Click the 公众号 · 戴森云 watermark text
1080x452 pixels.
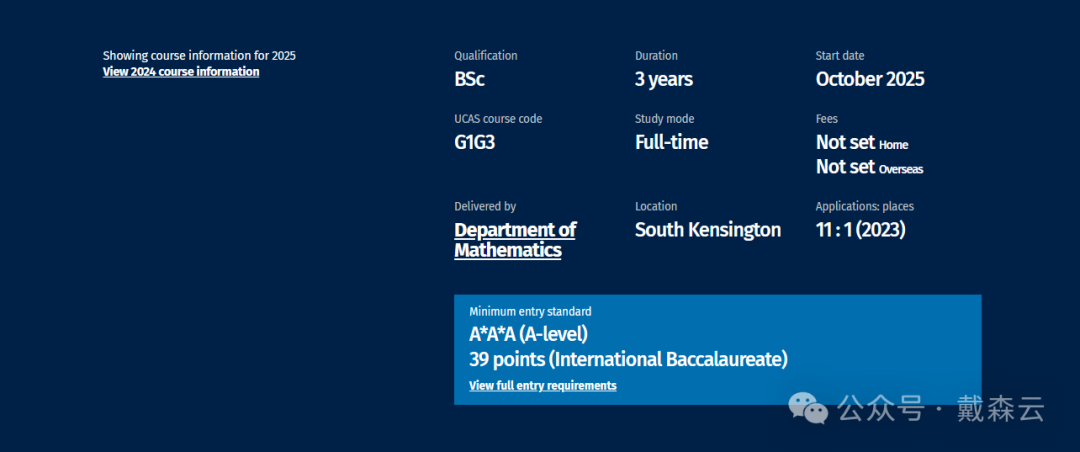(x=940, y=408)
